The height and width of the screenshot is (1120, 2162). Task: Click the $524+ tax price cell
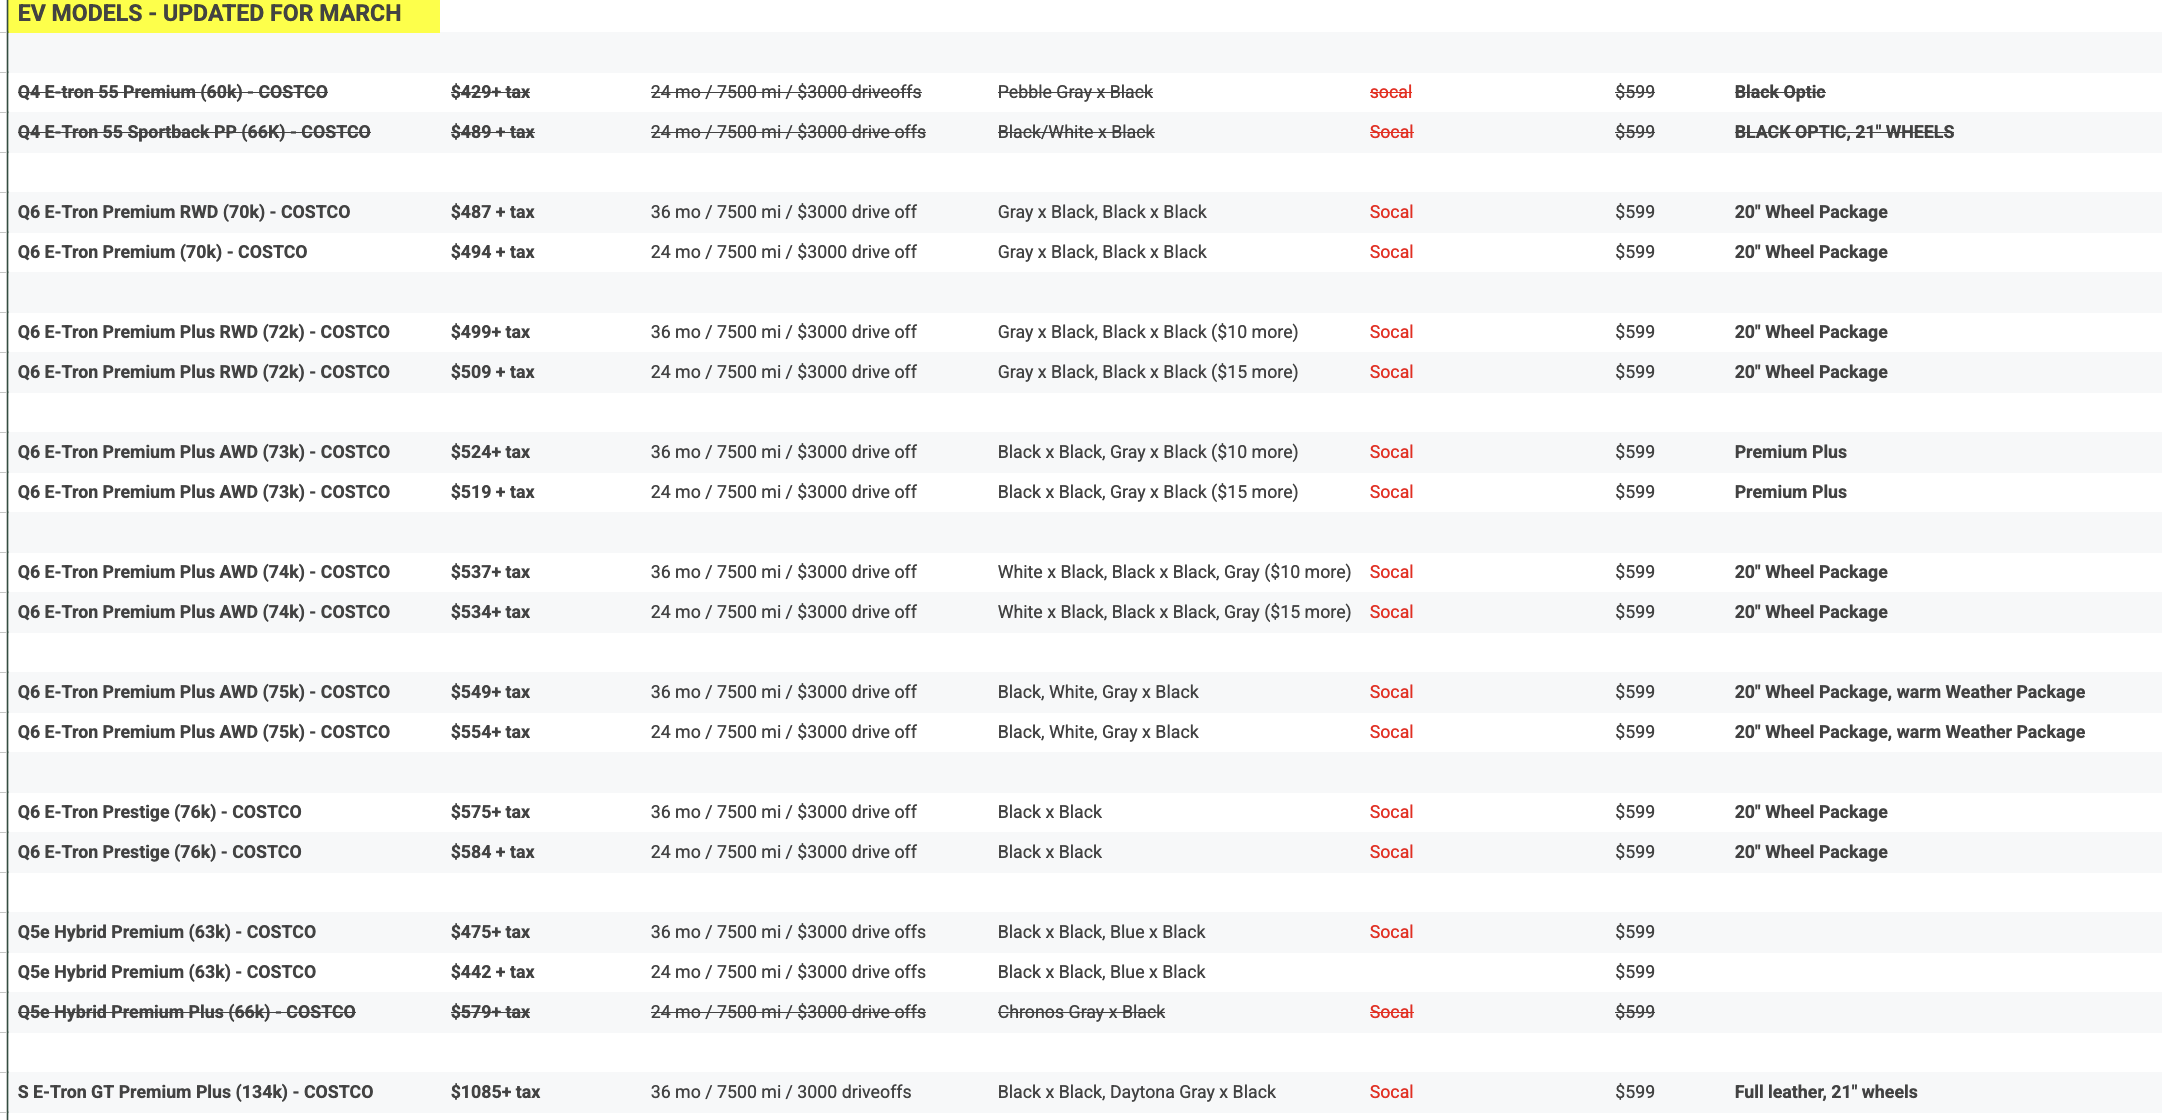coord(490,452)
